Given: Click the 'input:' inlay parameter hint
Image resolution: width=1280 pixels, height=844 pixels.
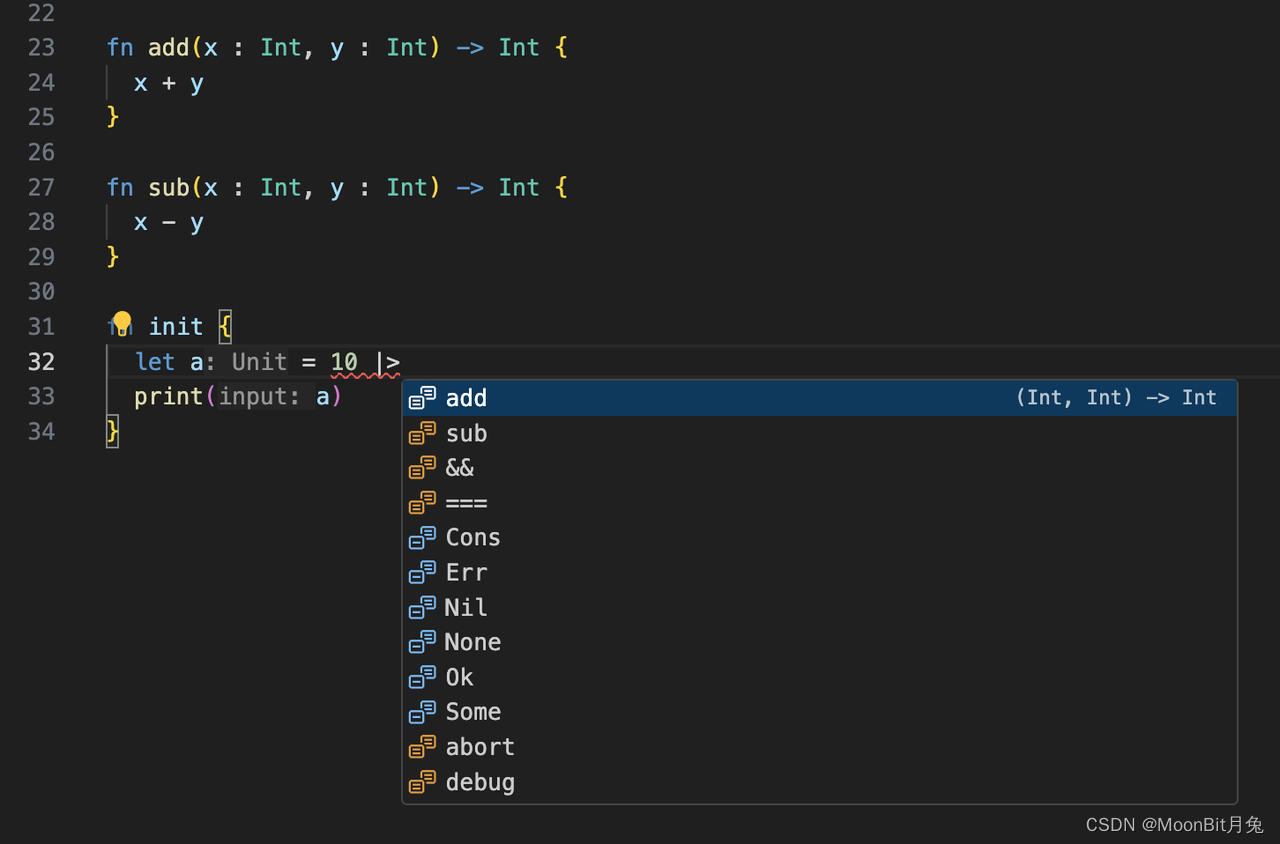Looking at the screenshot, I should 259,397.
